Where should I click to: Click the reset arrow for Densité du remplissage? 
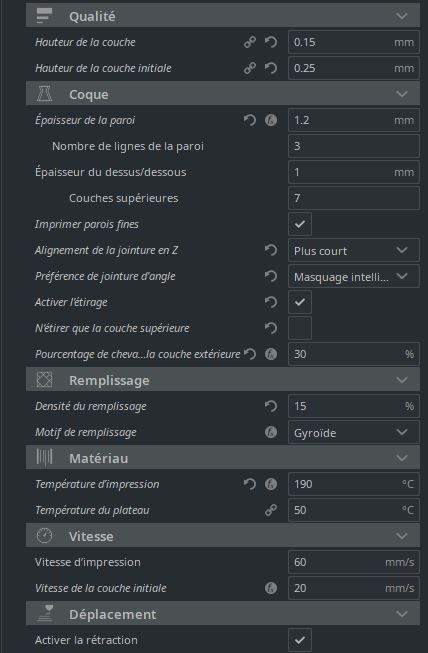271,406
